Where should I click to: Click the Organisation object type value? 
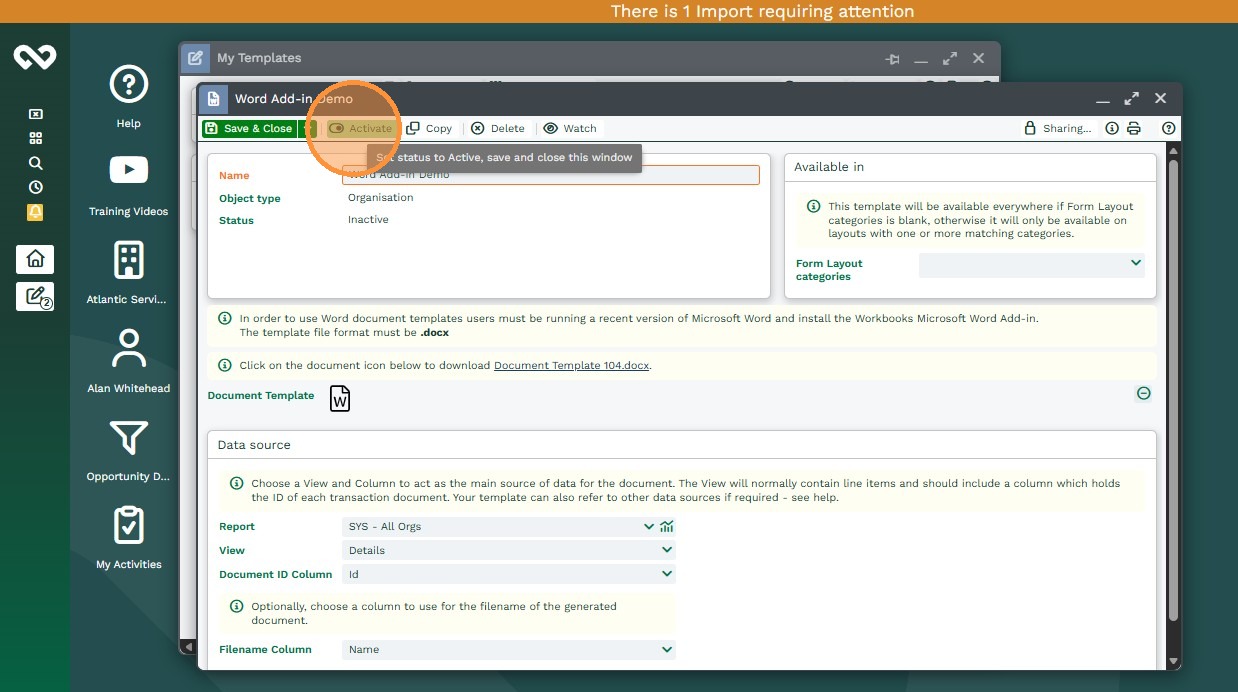(381, 198)
